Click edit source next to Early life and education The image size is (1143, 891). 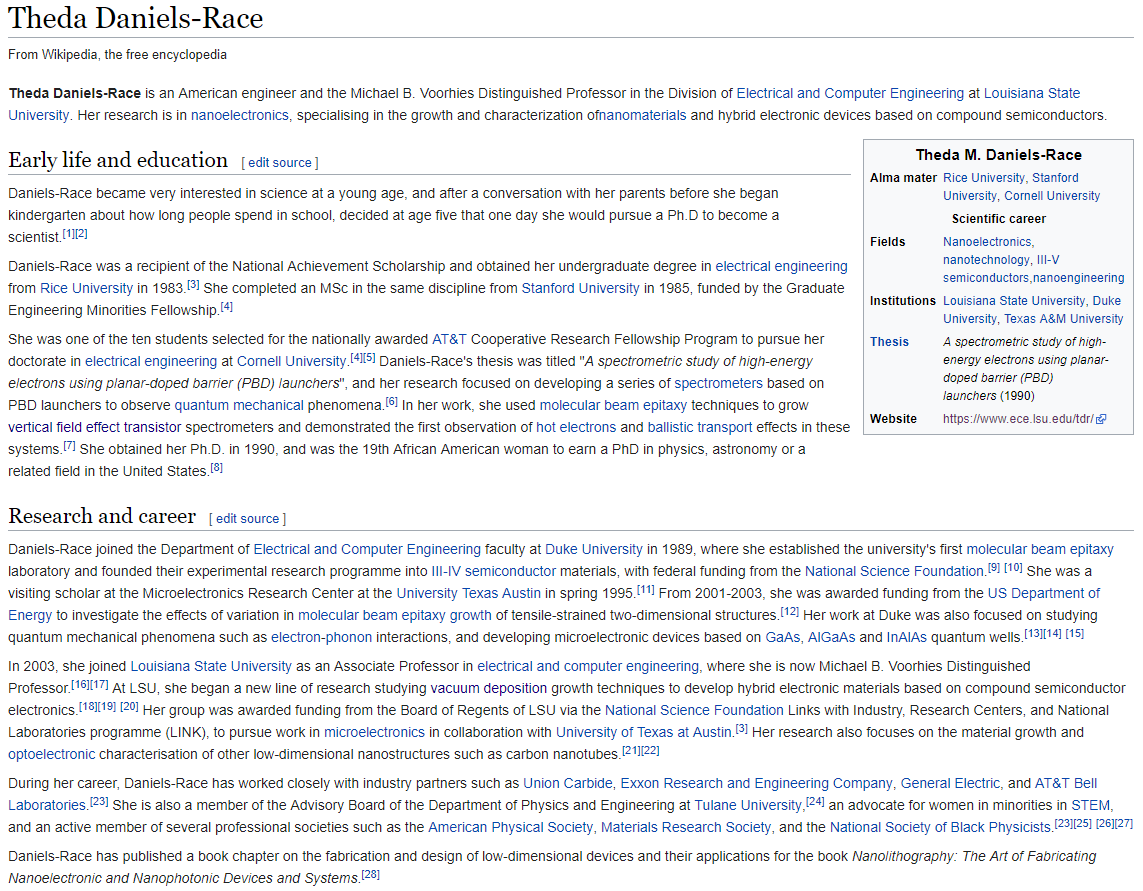point(280,163)
